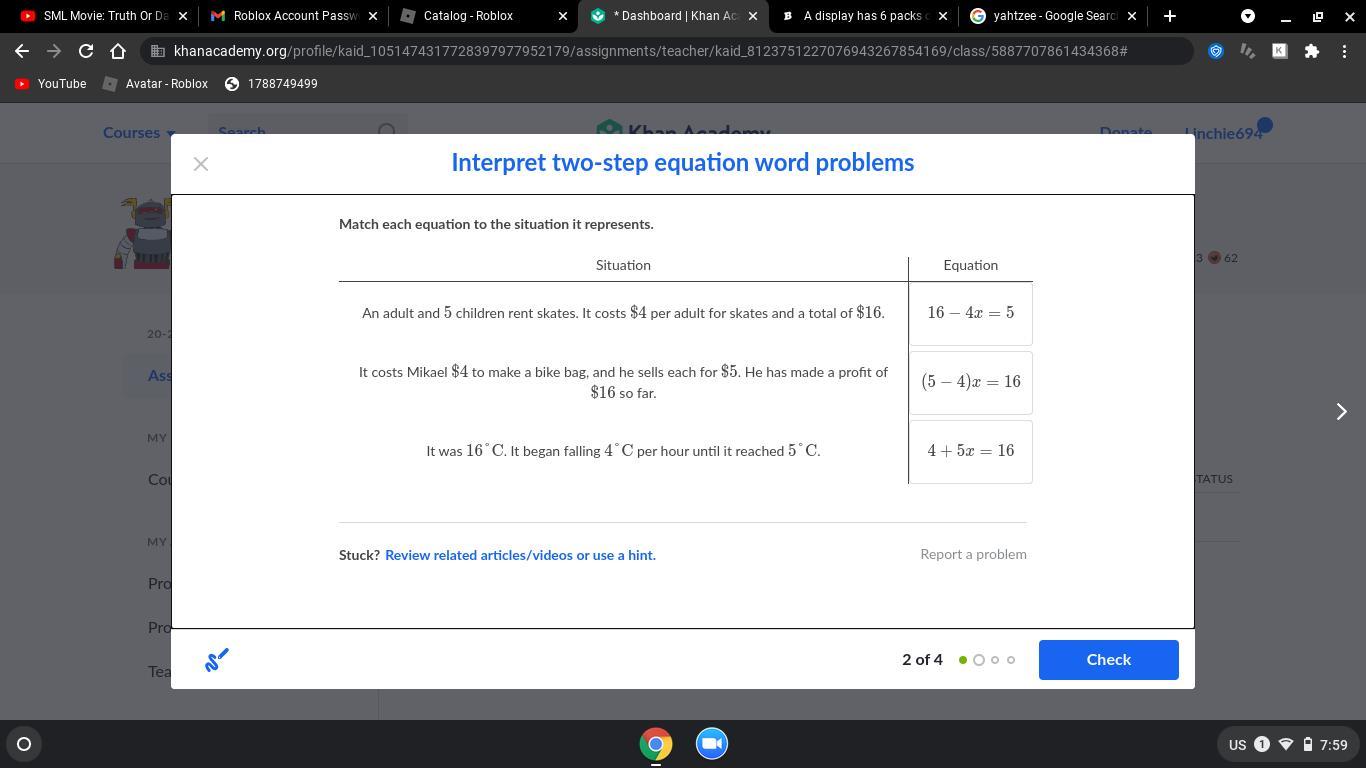
Task: Open 1788749499 bookmark
Action: [271, 84]
